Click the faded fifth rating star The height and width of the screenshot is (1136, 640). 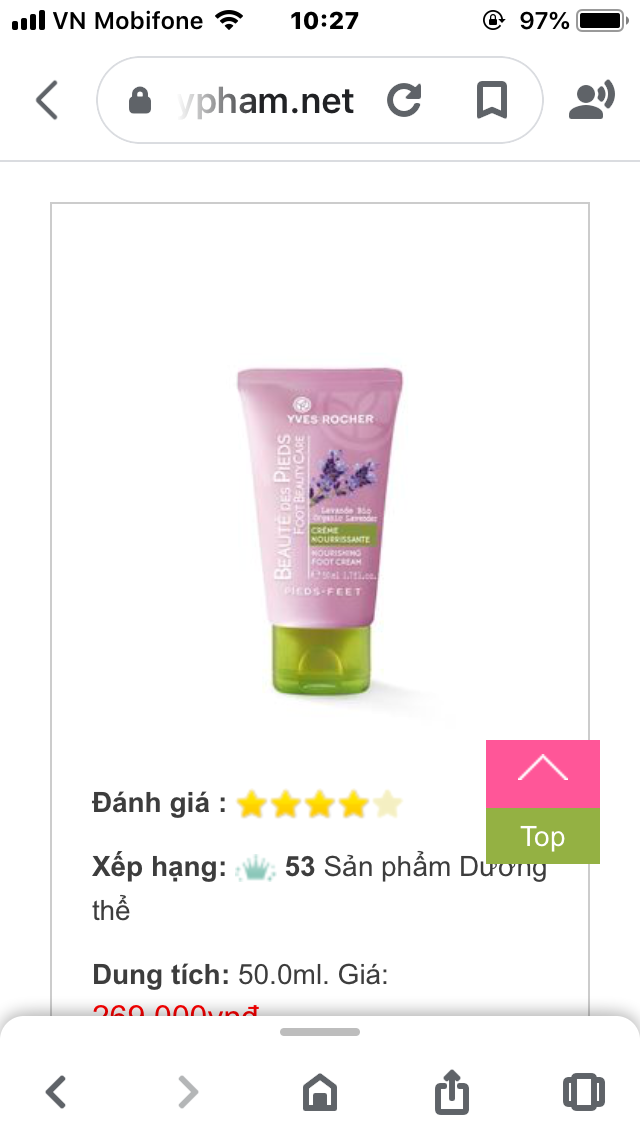click(388, 804)
